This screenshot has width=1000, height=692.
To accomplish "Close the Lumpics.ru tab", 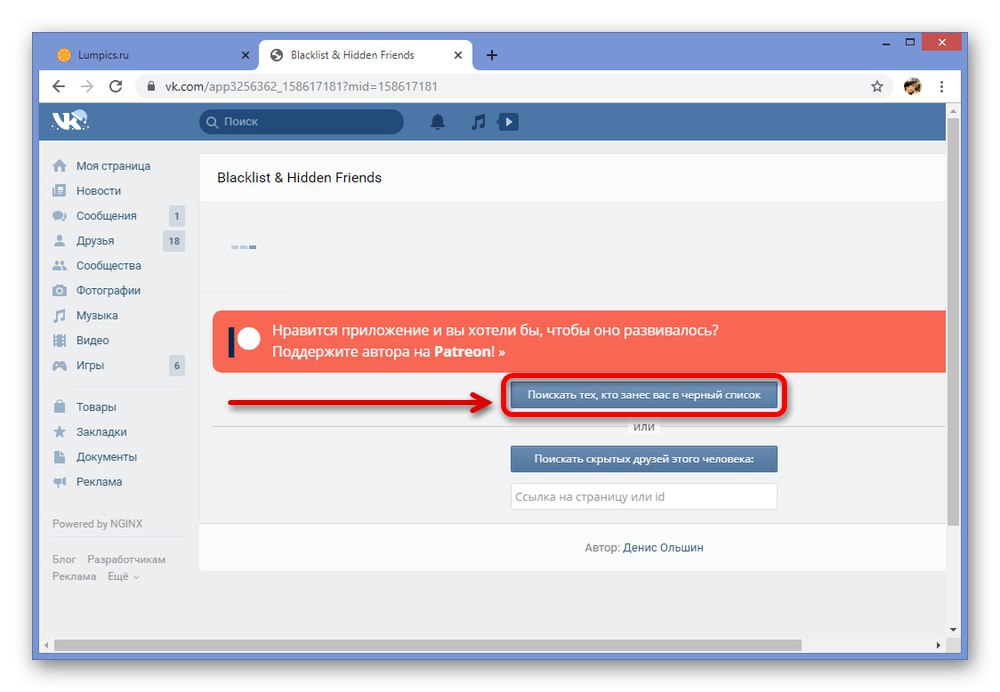I will point(246,55).
